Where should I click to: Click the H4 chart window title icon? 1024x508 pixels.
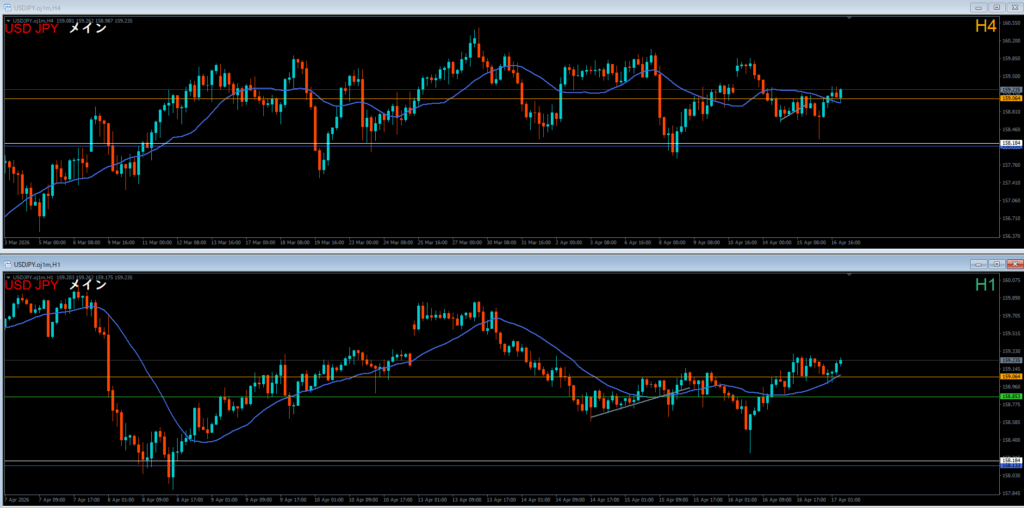click(9, 7)
